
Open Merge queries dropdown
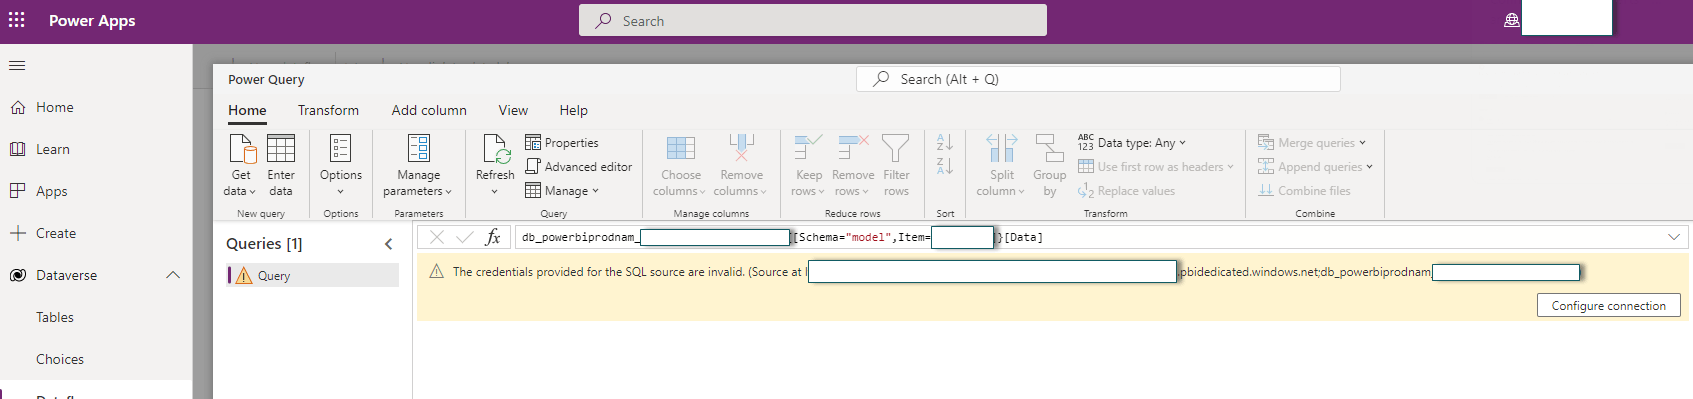[1312, 143]
